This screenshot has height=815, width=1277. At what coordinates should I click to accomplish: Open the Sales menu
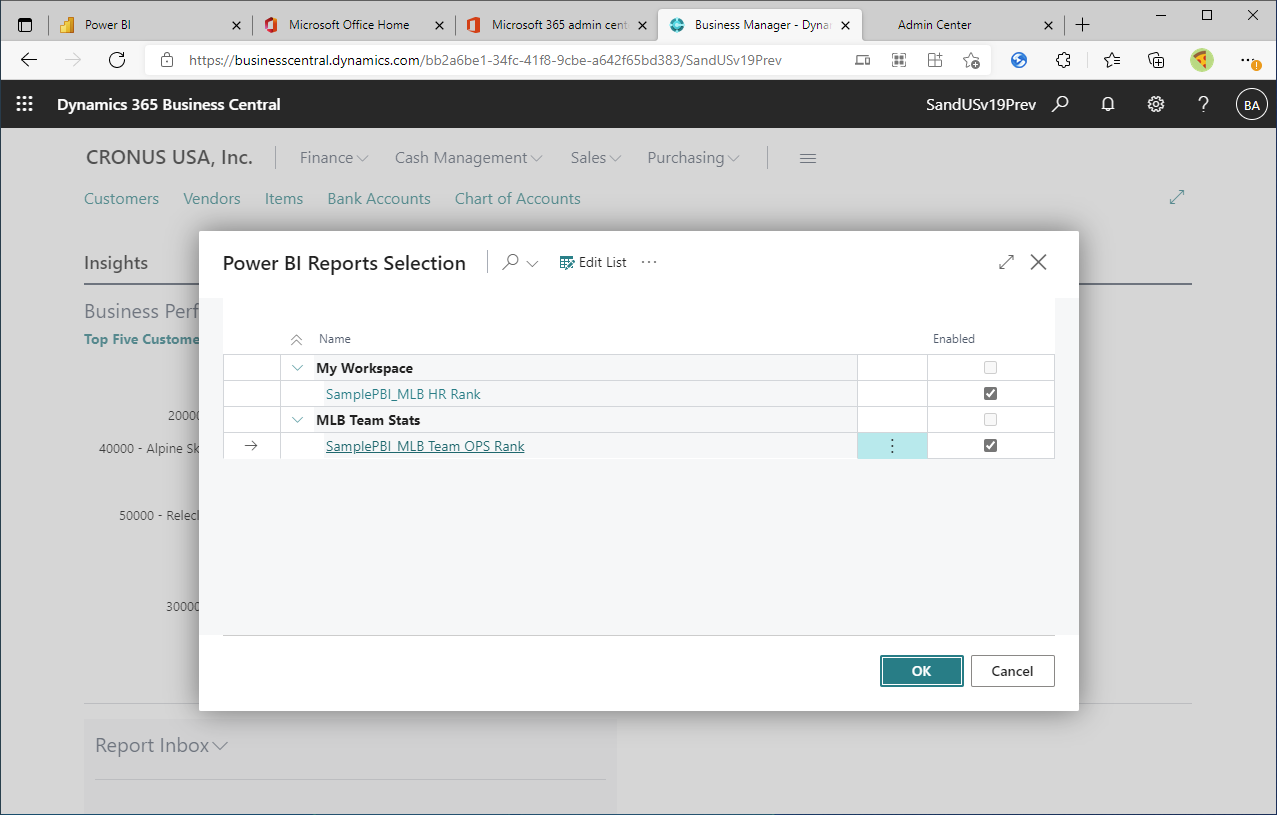coord(594,157)
